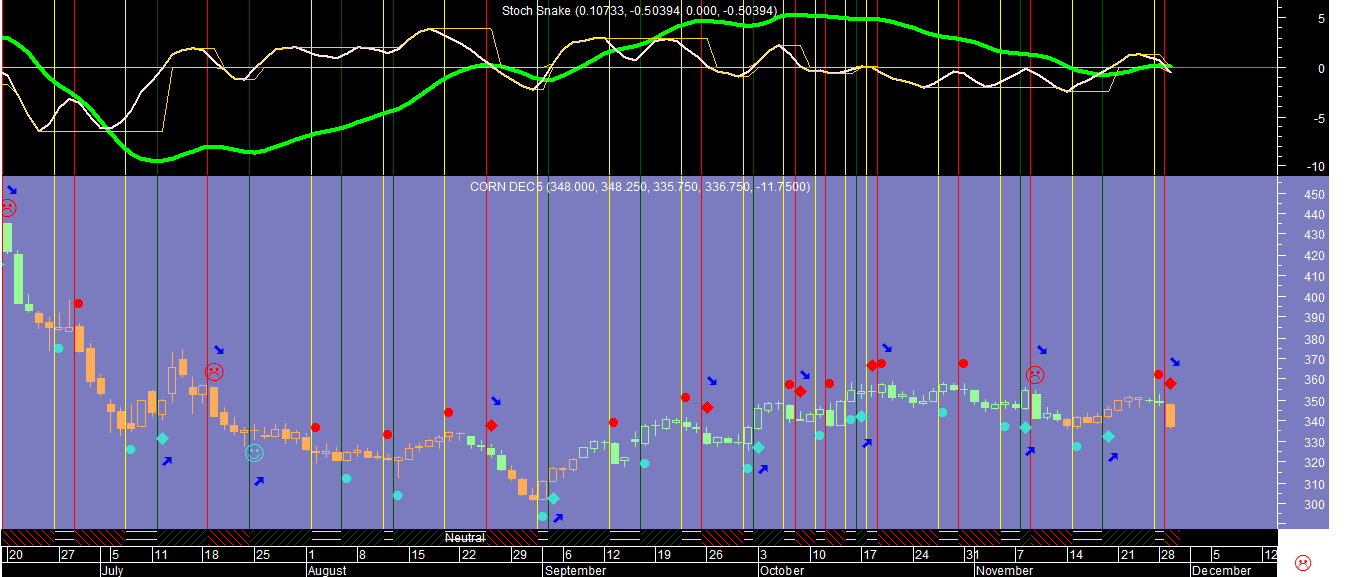The image size is (1352, 577).
Task: Click the red sad face in early November
Action: [1035, 375]
